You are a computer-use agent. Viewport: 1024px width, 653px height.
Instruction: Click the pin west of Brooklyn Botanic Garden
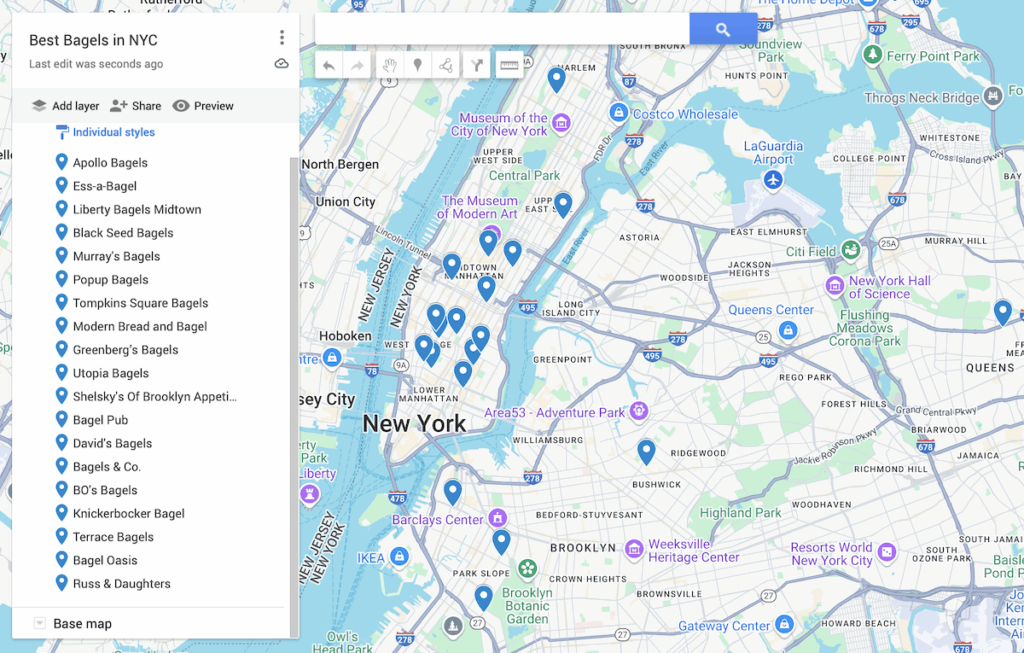click(483, 598)
